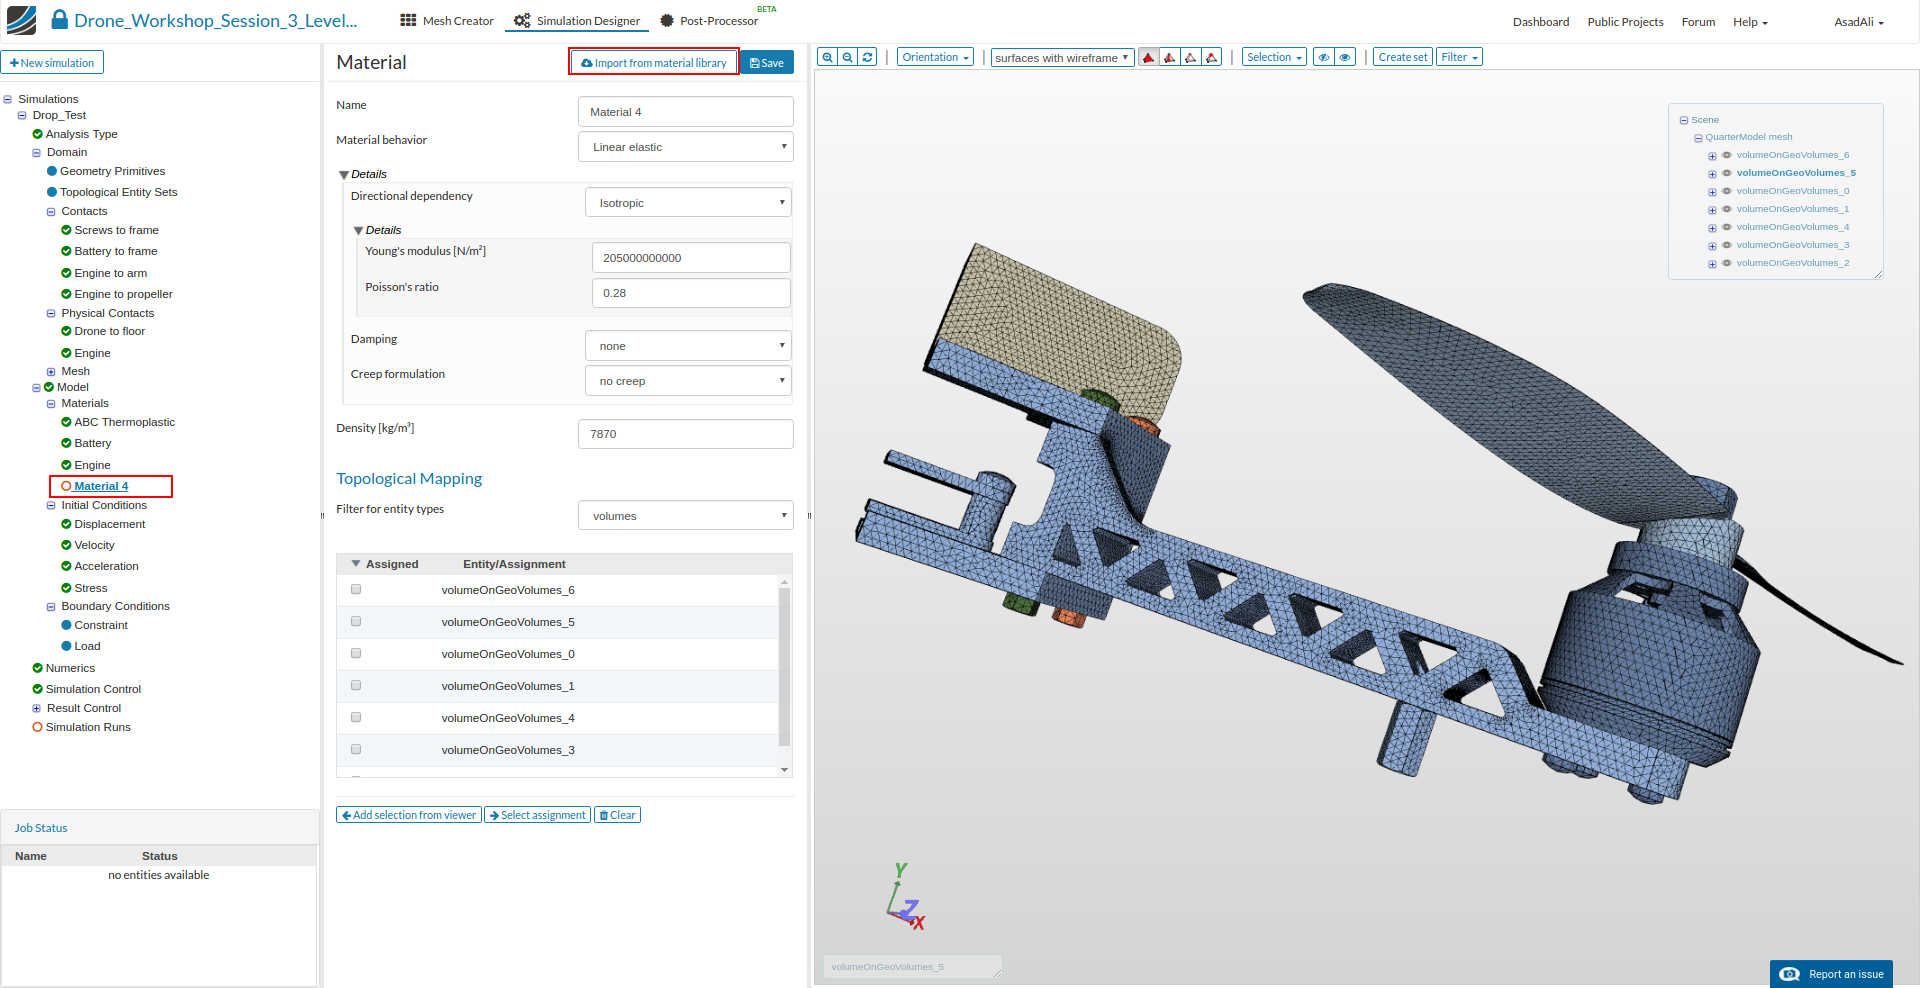Click the reset view refresh icon
The image size is (1920, 988).
coord(866,57)
